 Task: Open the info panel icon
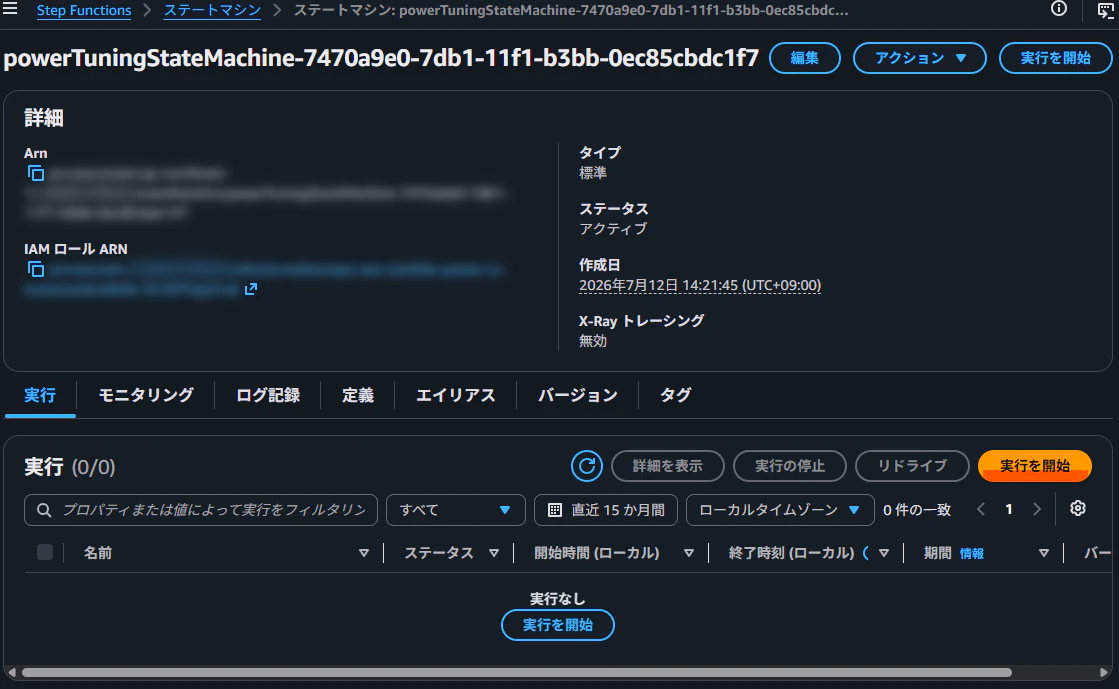pyautogui.click(x=1059, y=9)
